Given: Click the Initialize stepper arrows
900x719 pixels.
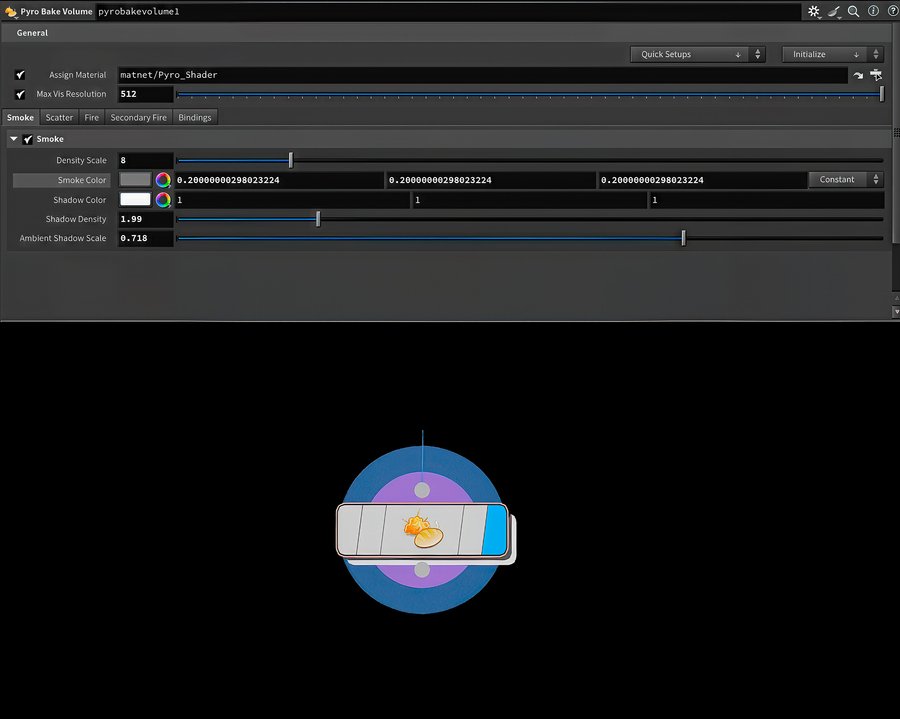Looking at the screenshot, I should point(876,55).
